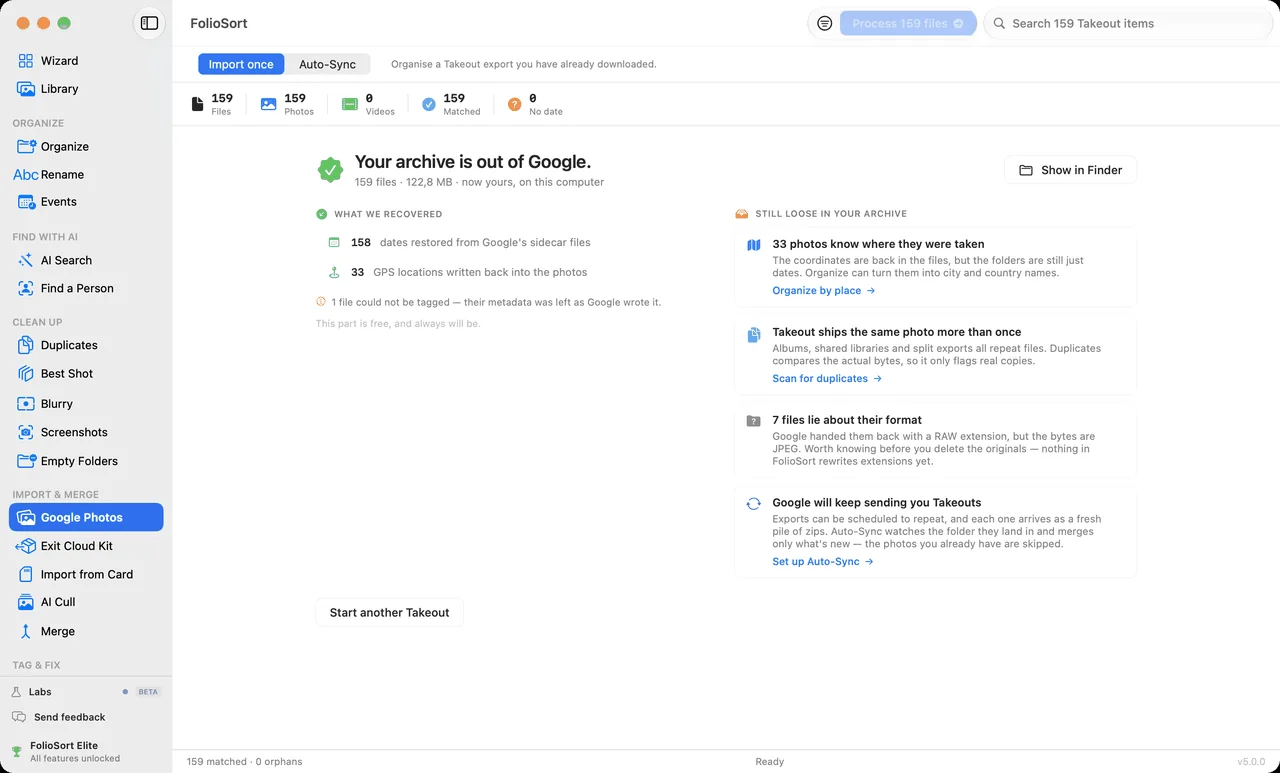This screenshot has height=773, width=1280.
Task: Open the Rename tool
Action: coord(86,174)
